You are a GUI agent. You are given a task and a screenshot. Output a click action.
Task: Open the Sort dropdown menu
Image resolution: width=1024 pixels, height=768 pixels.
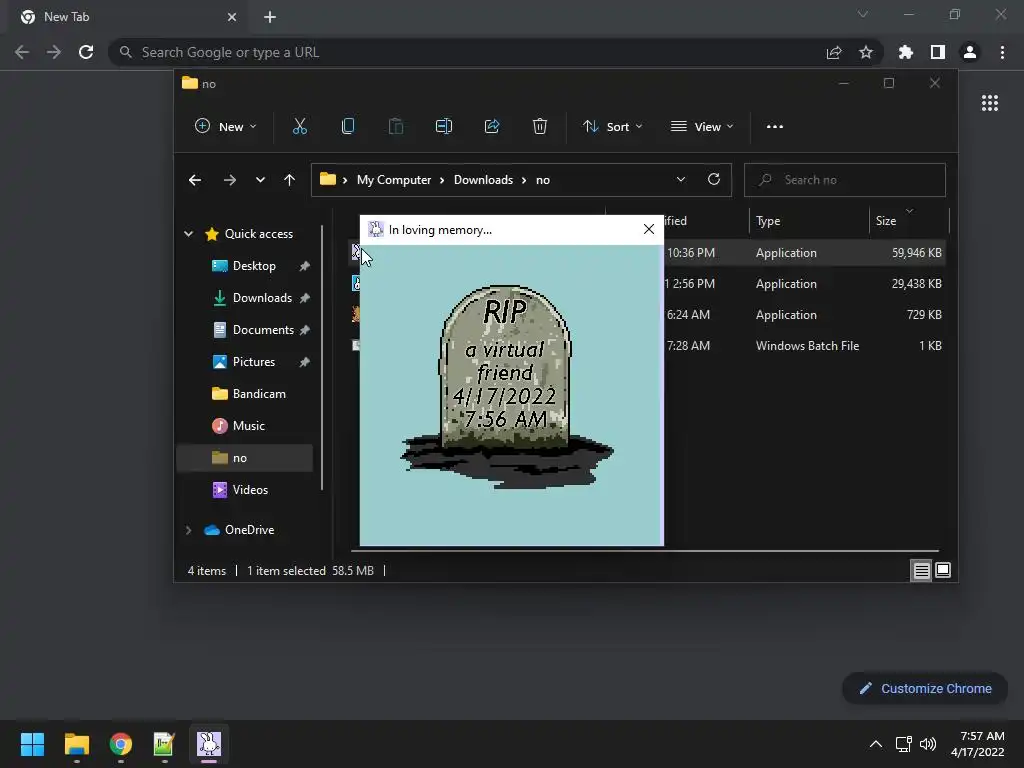(612, 126)
